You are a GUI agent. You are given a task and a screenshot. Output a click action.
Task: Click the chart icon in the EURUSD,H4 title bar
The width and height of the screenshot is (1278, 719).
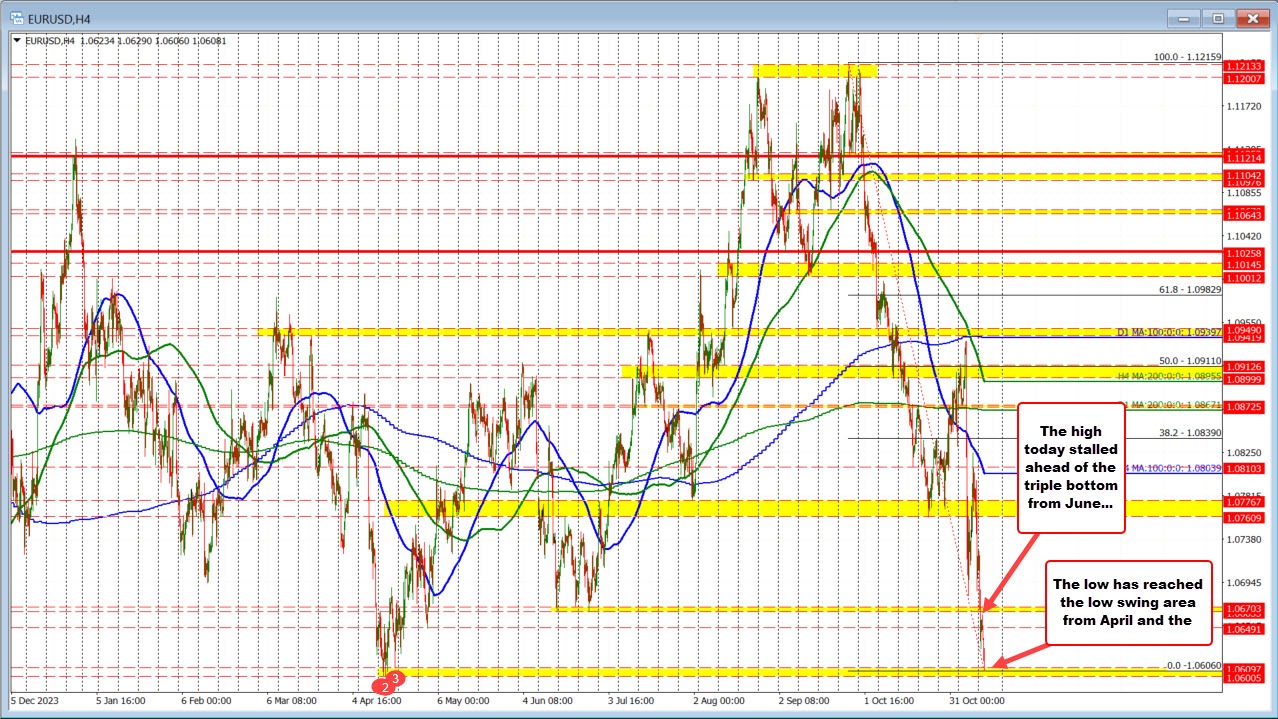pyautogui.click(x=18, y=18)
